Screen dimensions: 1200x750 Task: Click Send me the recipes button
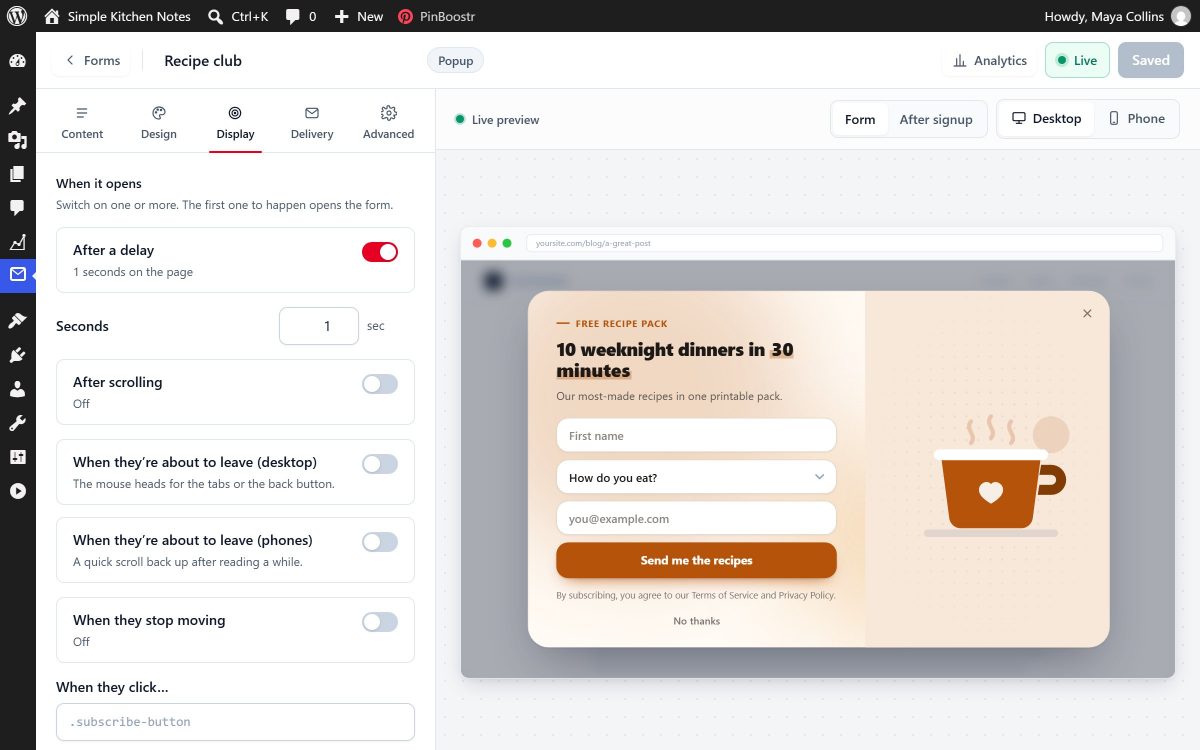[x=696, y=560]
